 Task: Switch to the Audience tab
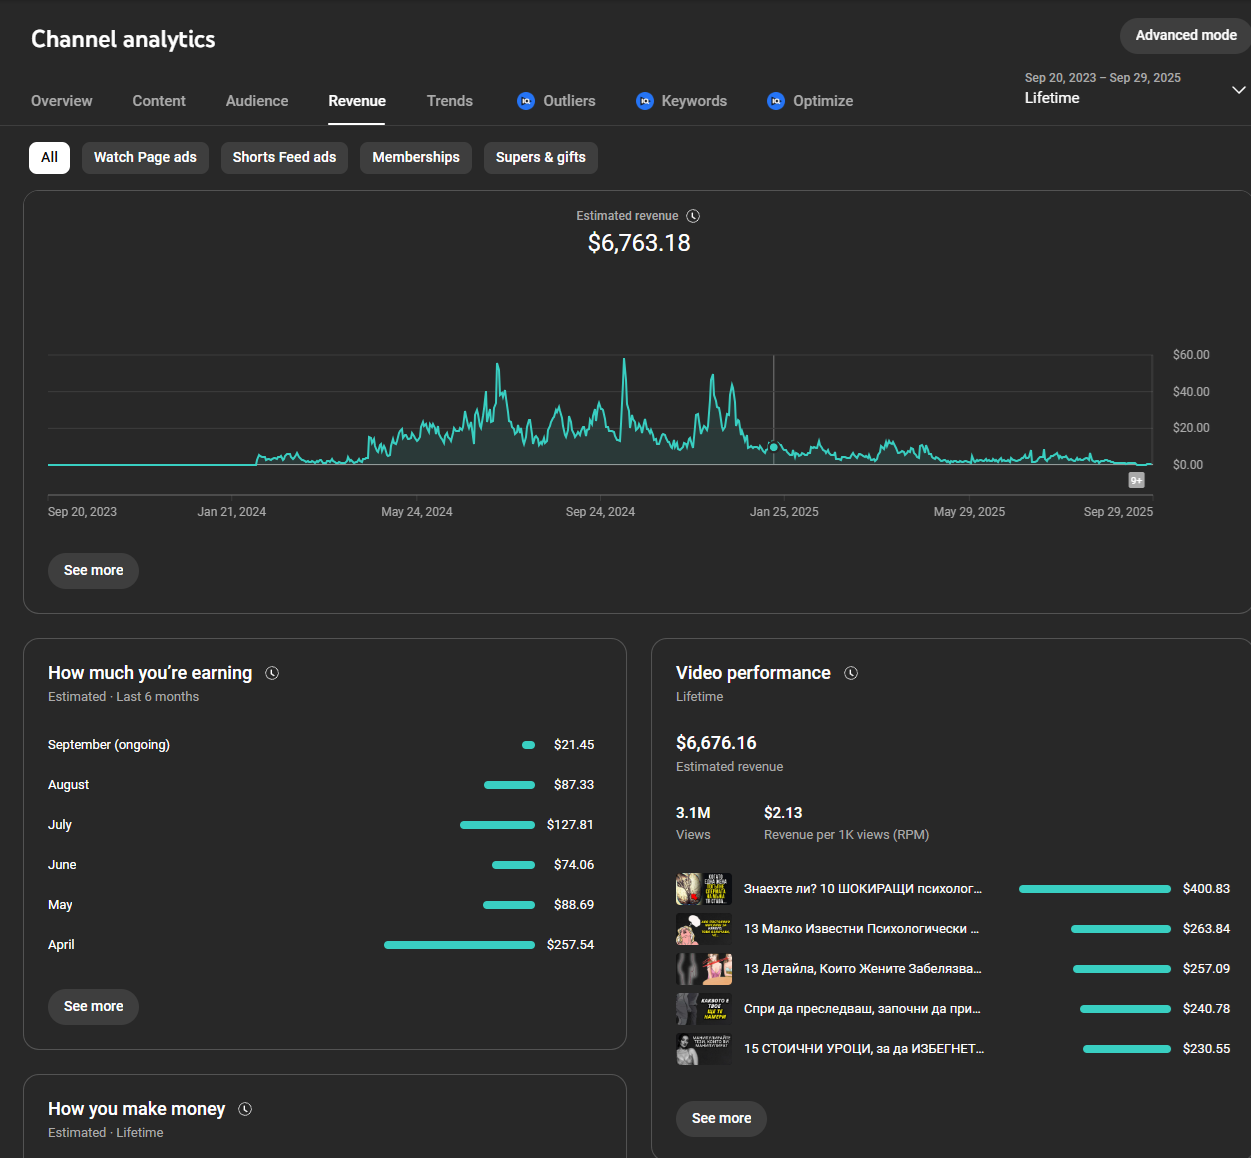coord(257,101)
